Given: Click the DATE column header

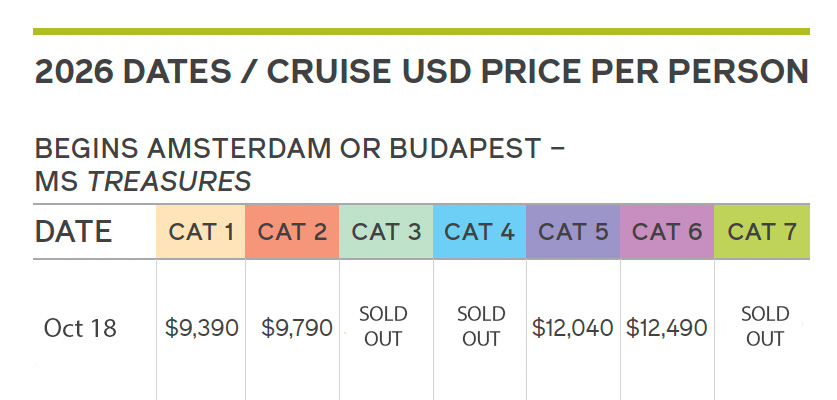Looking at the screenshot, I should point(74,232).
